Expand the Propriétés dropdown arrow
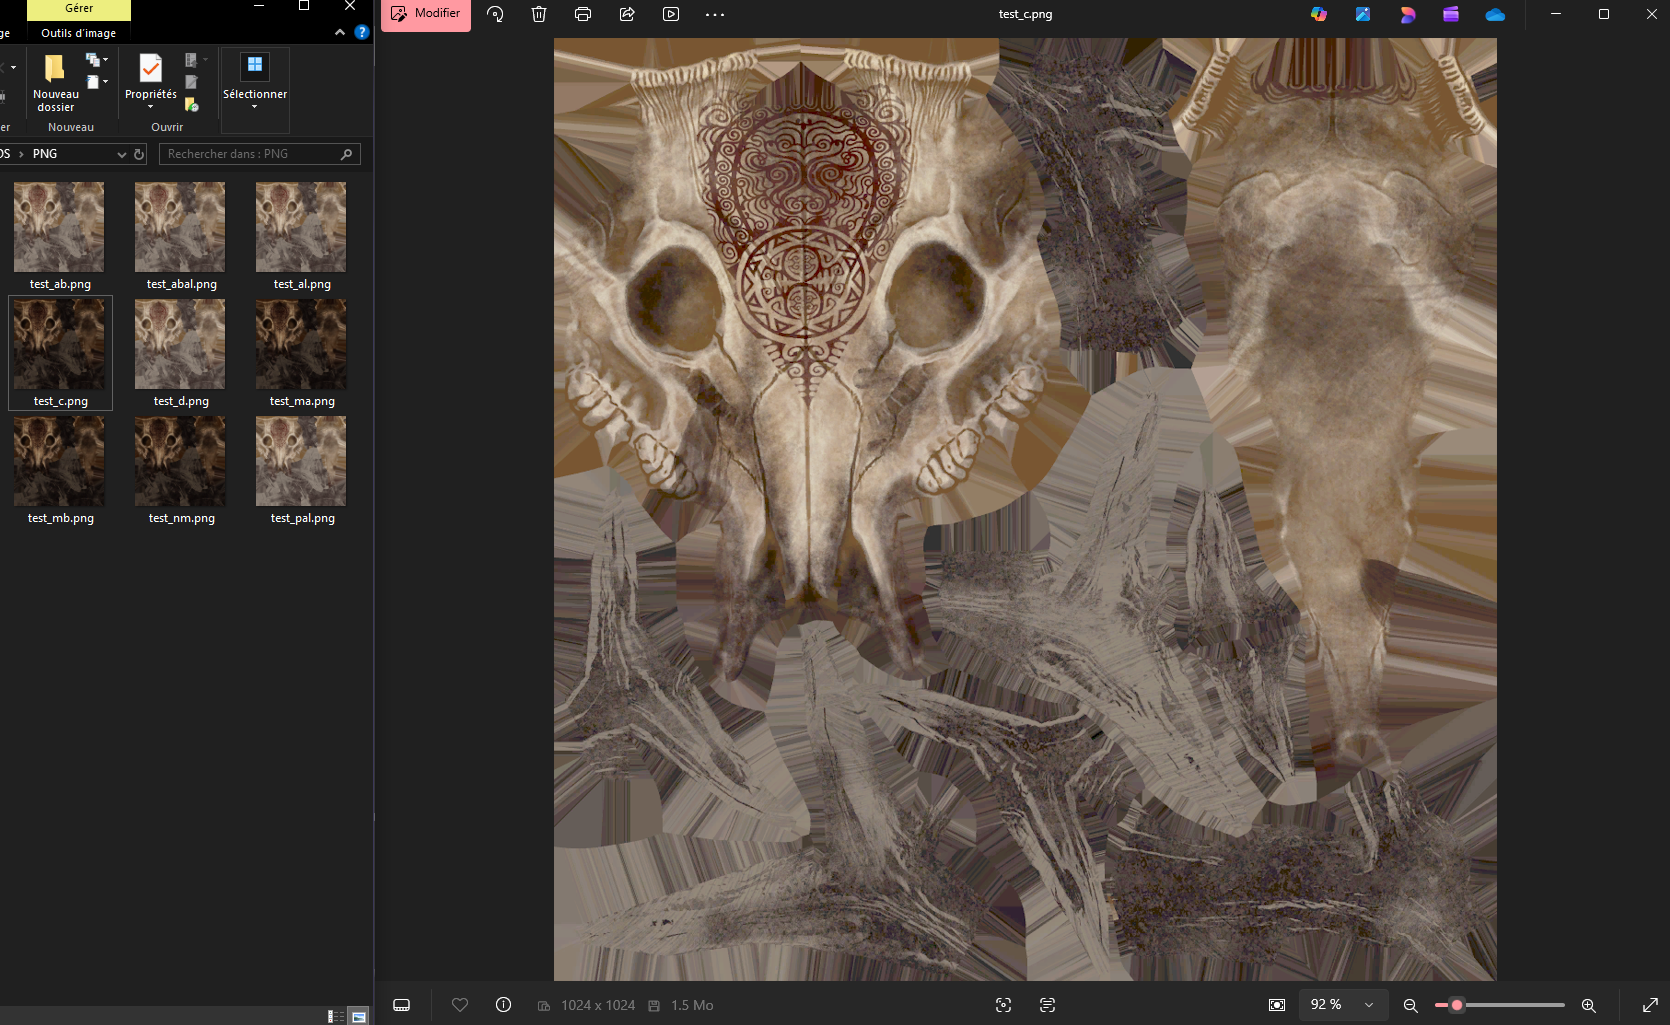1670x1025 pixels. pos(150,107)
